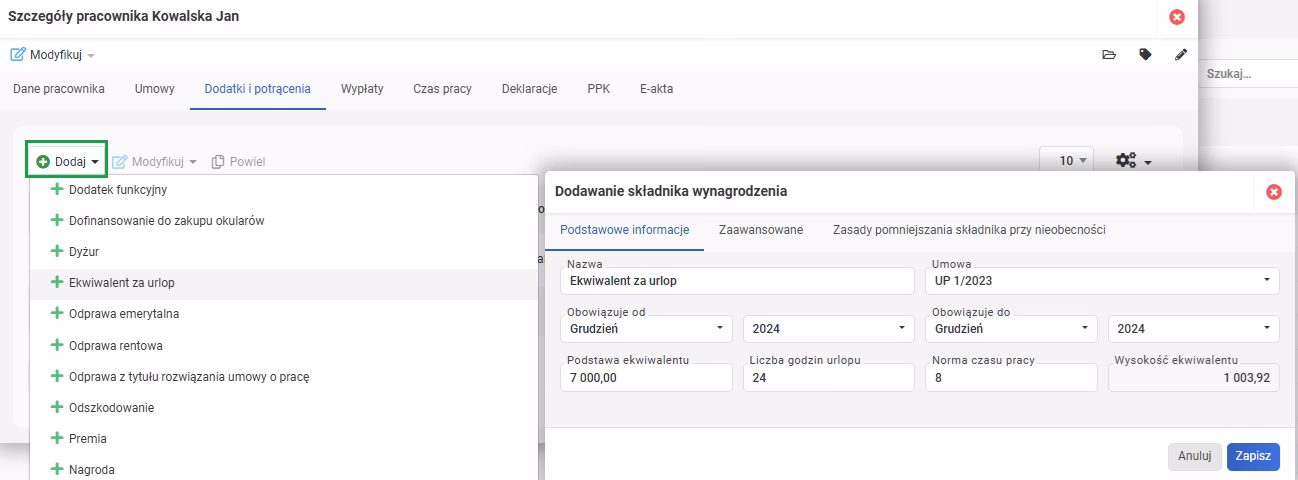Switch to the Czas pracy tab
1298x480 pixels.
pyautogui.click(x=442, y=89)
